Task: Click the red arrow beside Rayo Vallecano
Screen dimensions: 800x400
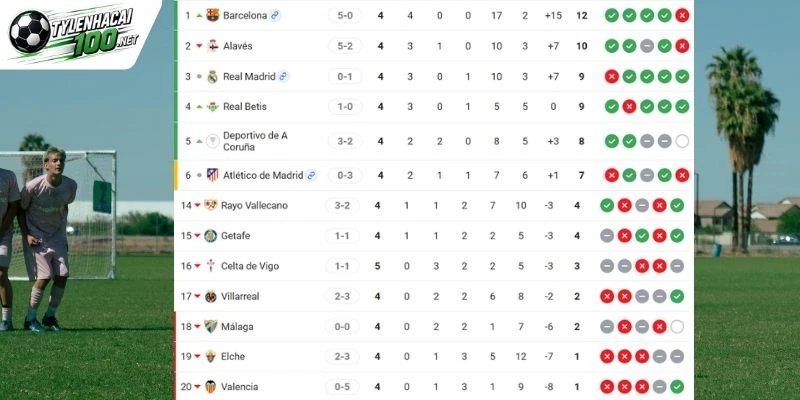Action: pos(197,206)
